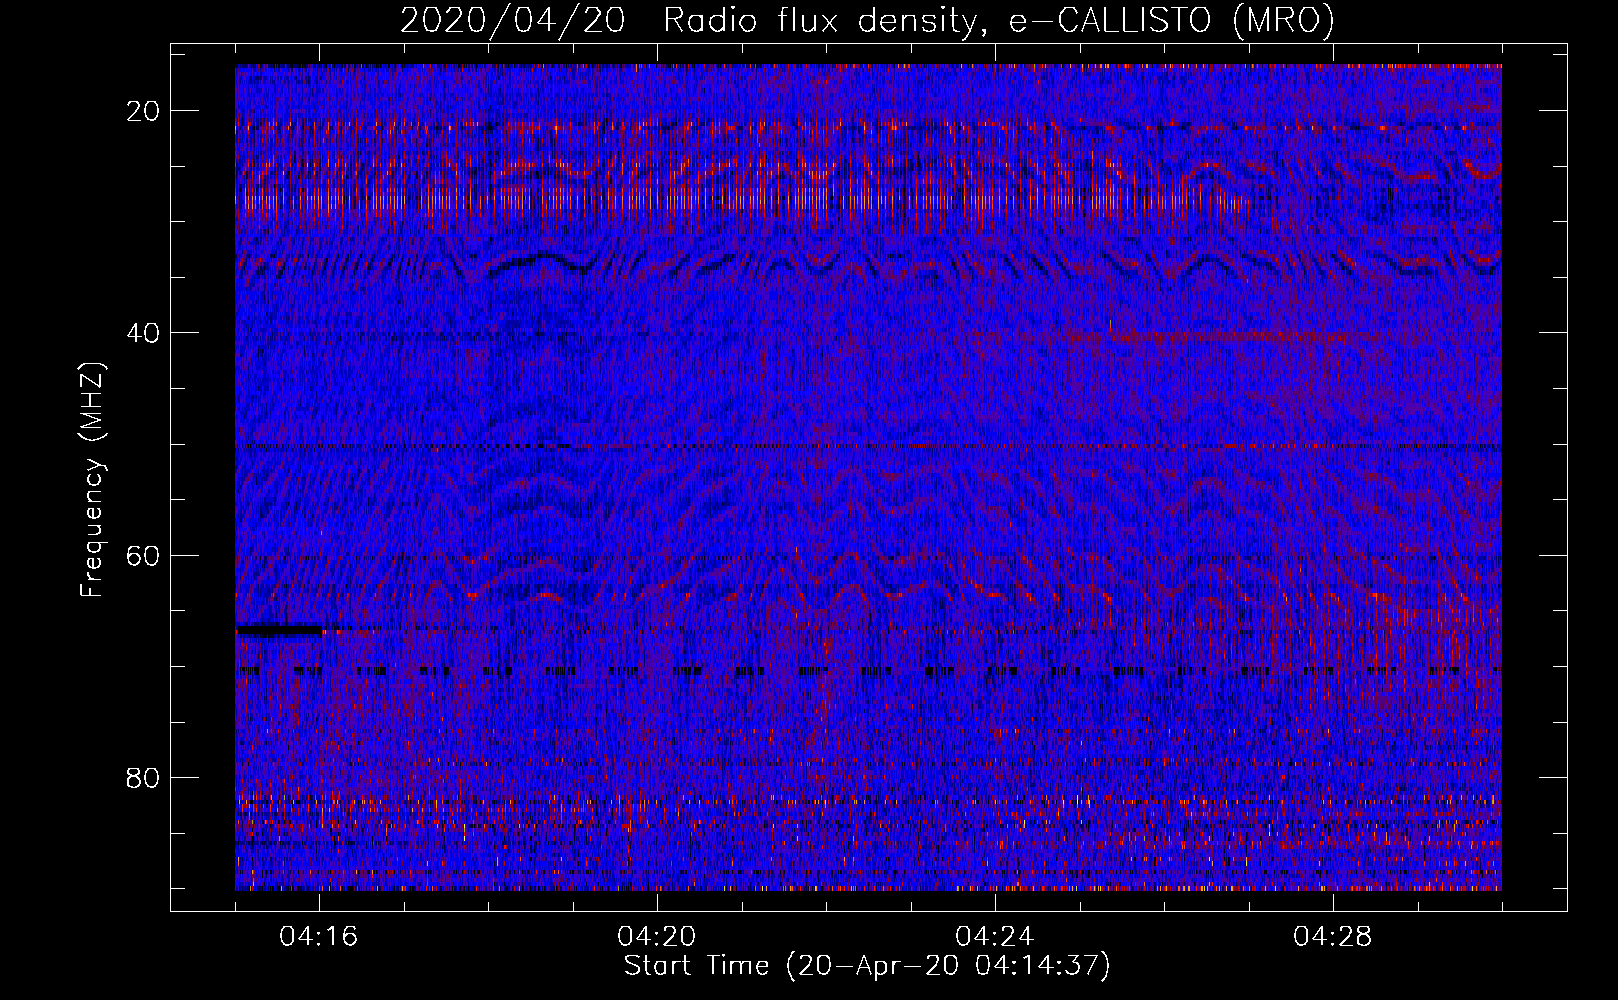1618x1000 pixels.
Task: Click the time tick label "04:28"
Action: (1333, 937)
